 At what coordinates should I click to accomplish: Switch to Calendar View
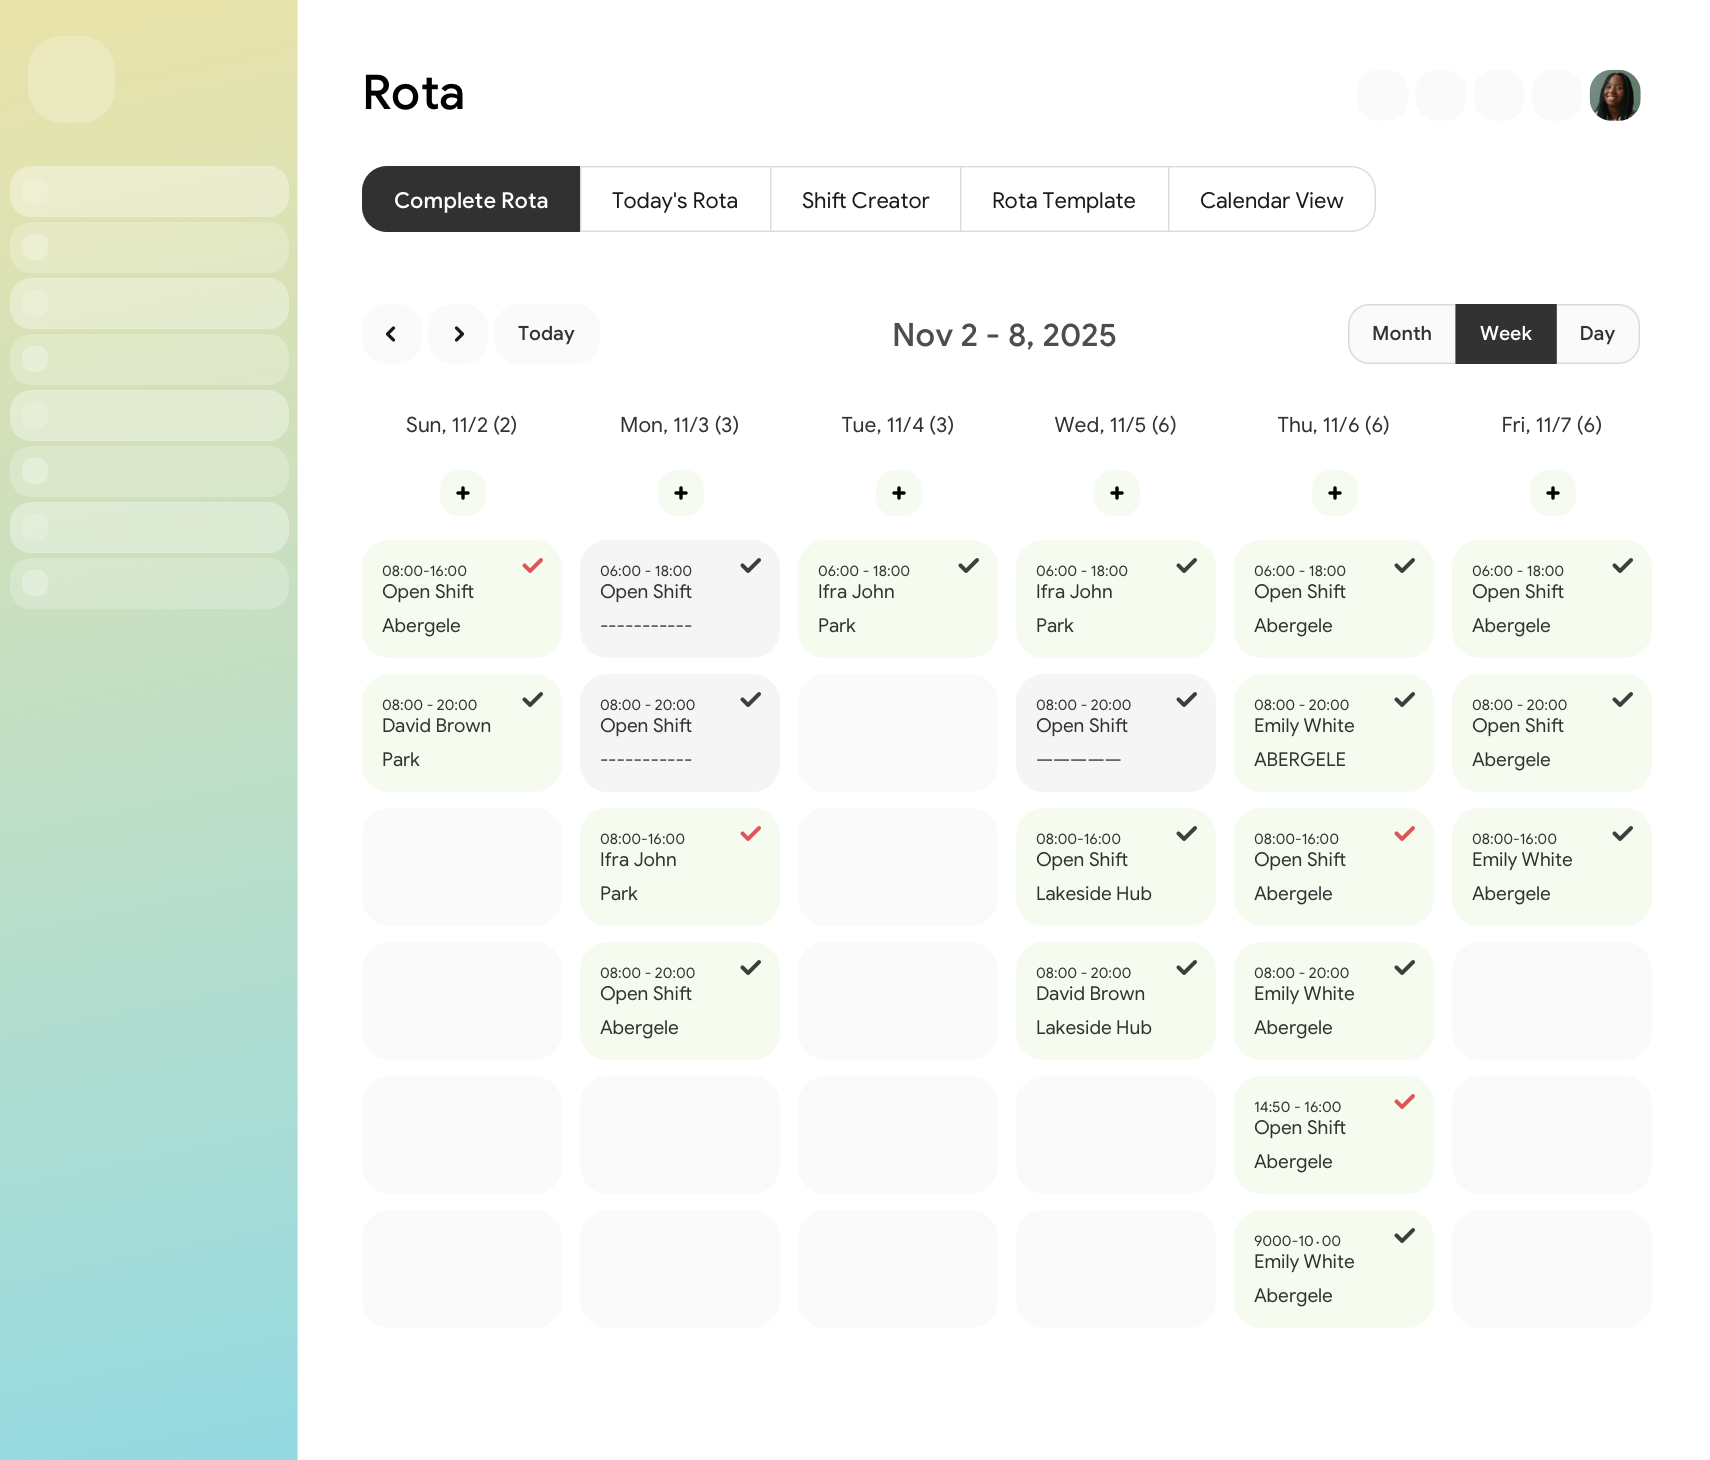tap(1271, 199)
